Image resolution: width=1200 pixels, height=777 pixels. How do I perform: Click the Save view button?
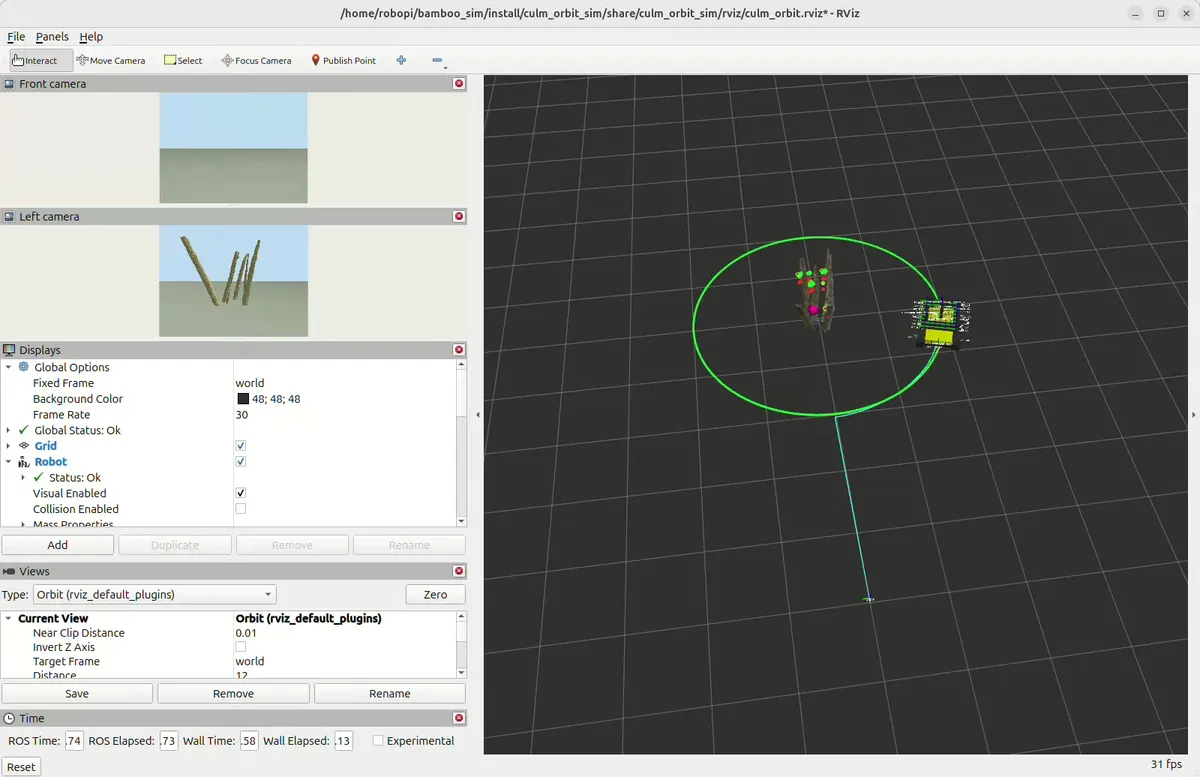pyautogui.click(x=77, y=693)
